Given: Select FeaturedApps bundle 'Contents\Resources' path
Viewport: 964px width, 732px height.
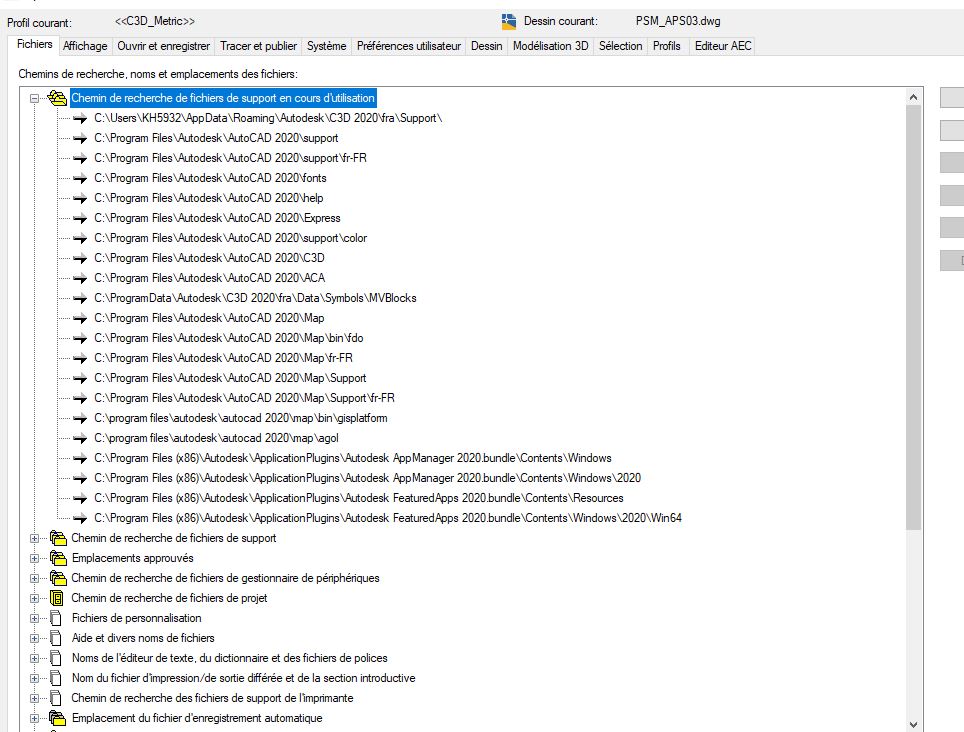Looking at the screenshot, I should 358,498.
